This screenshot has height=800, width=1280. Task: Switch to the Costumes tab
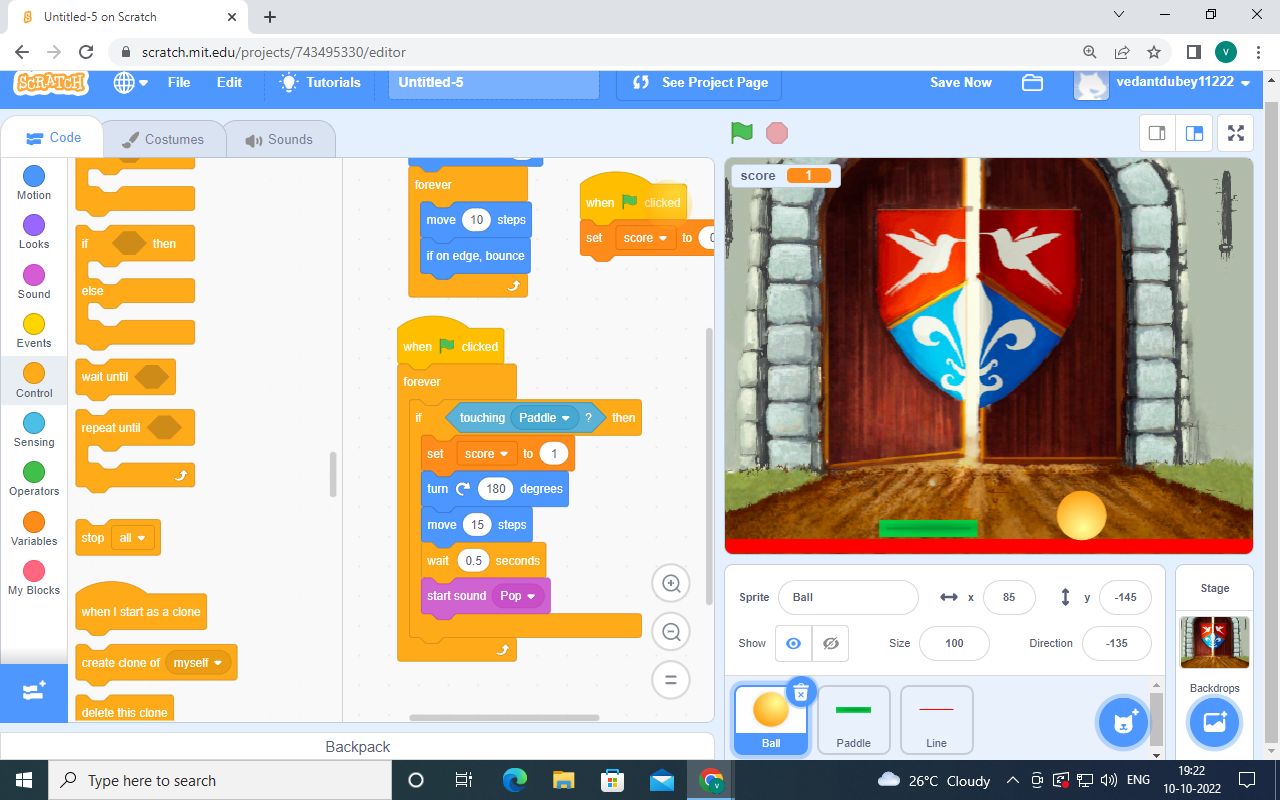[161, 140]
